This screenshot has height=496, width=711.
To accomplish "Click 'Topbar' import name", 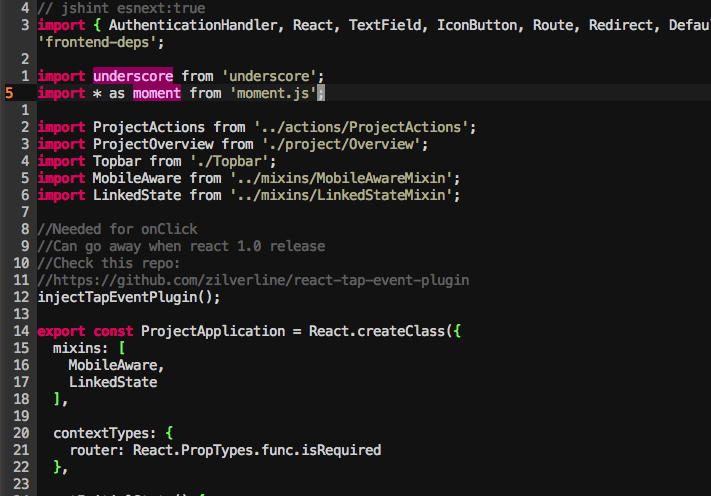I will (117, 161).
